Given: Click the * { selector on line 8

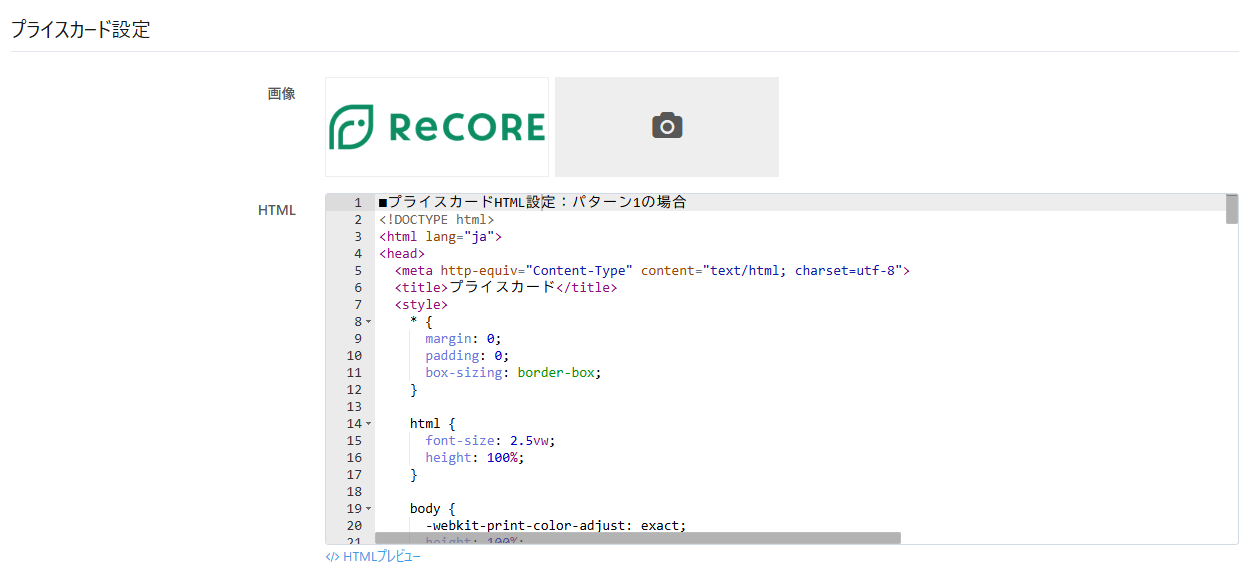Looking at the screenshot, I should pos(421,321).
